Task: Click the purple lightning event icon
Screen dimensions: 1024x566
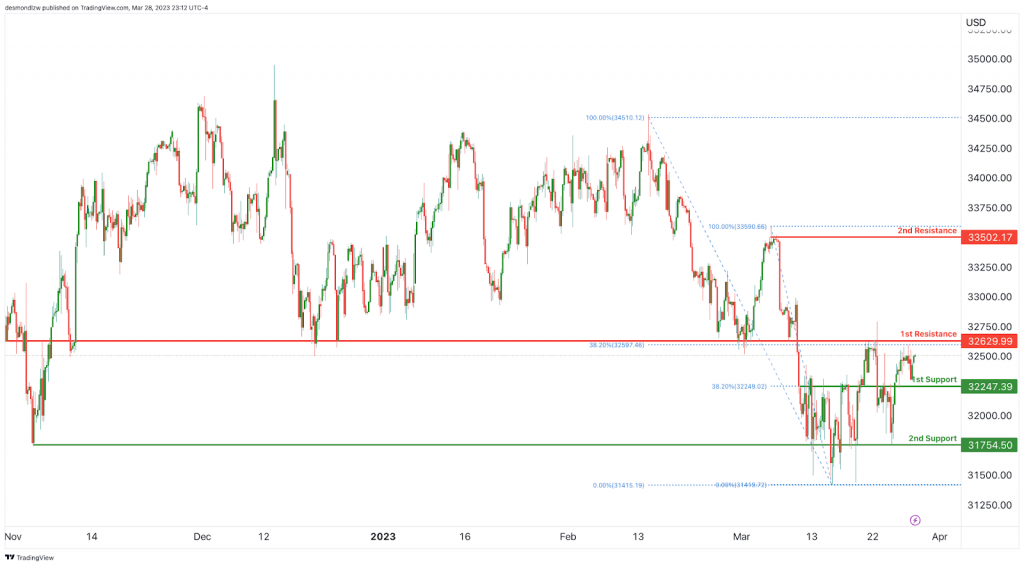Action: (915, 520)
